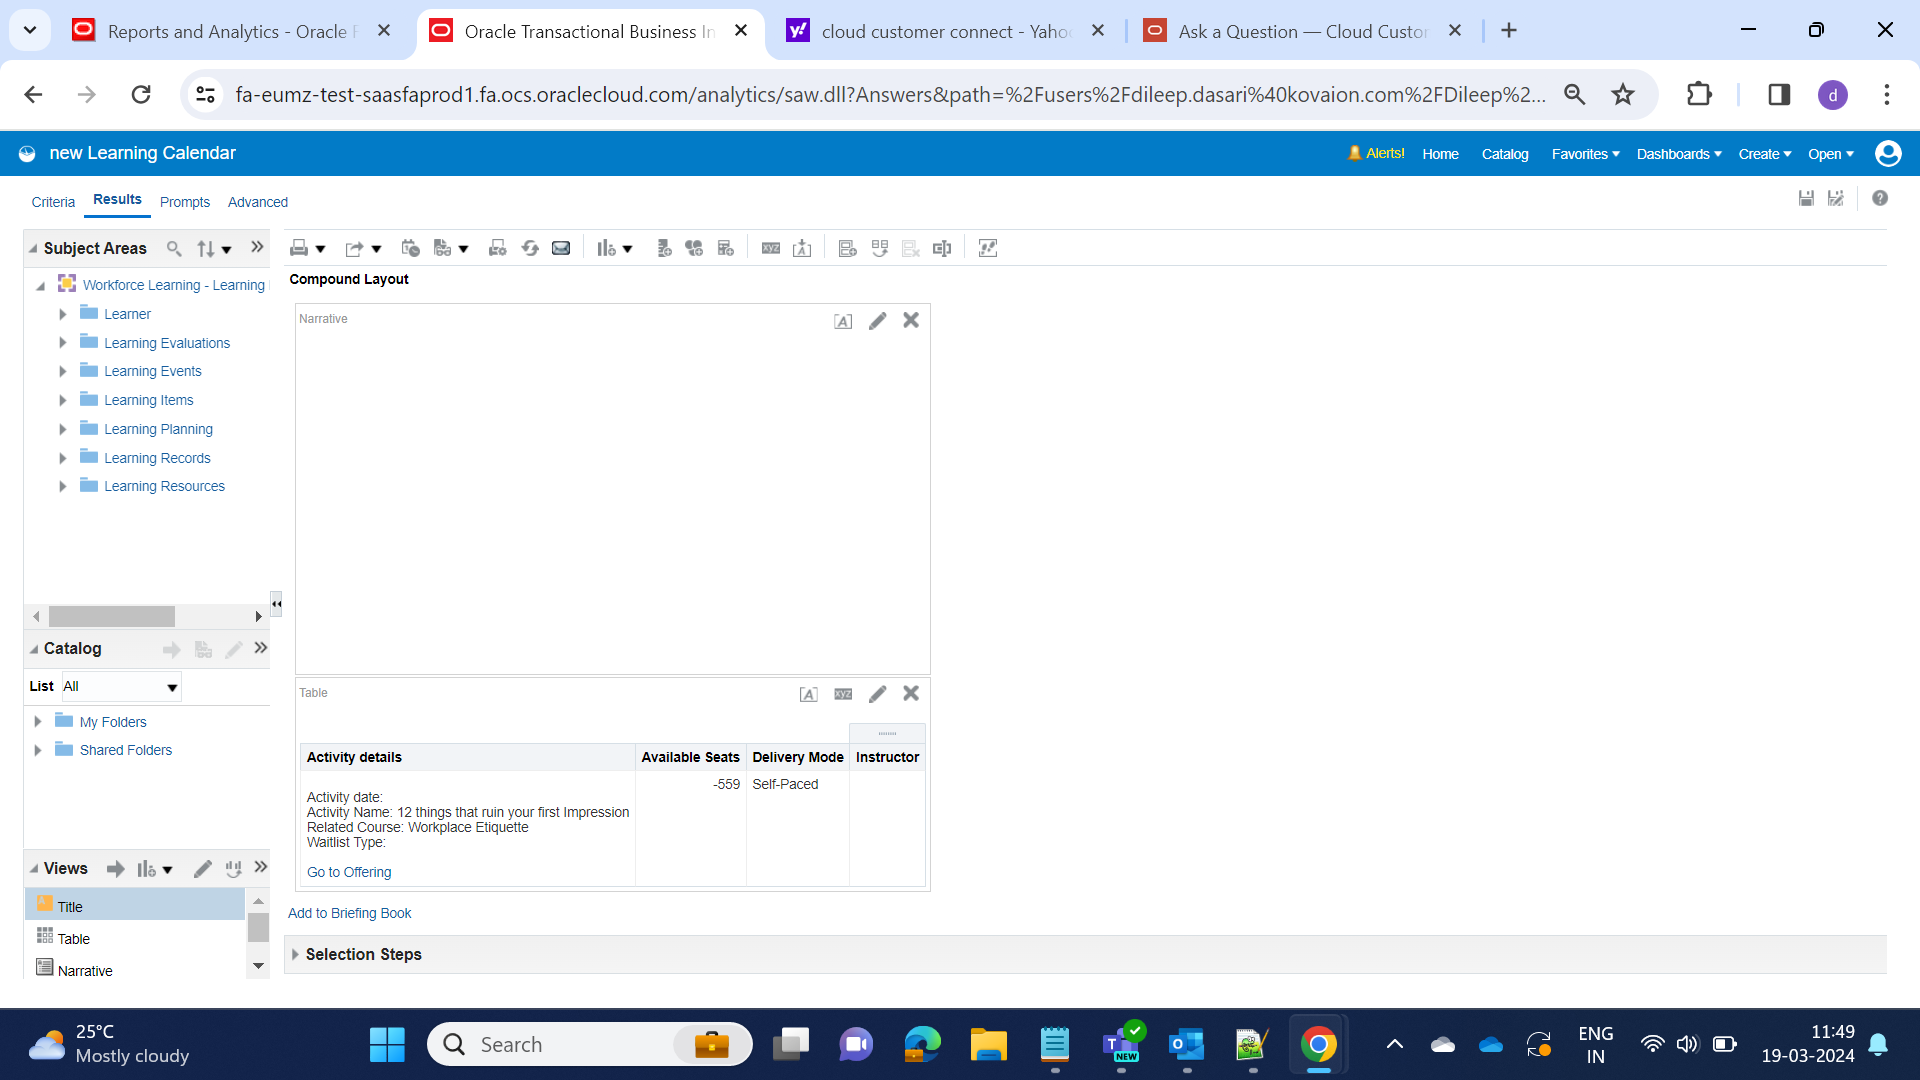Open Microsoft Teams from the taskbar
The image size is (1920, 1080).
(x=1121, y=1044)
